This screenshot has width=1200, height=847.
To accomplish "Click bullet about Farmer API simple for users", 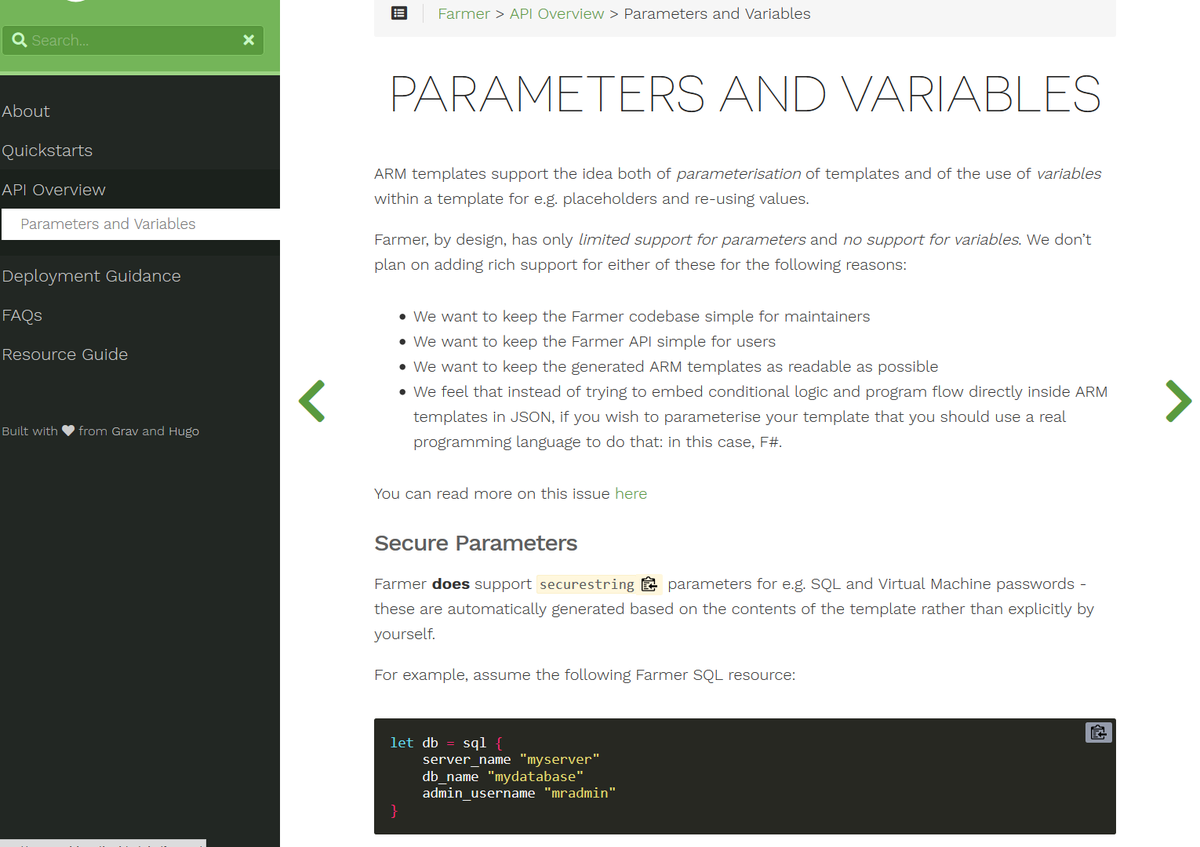I will point(594,341).
